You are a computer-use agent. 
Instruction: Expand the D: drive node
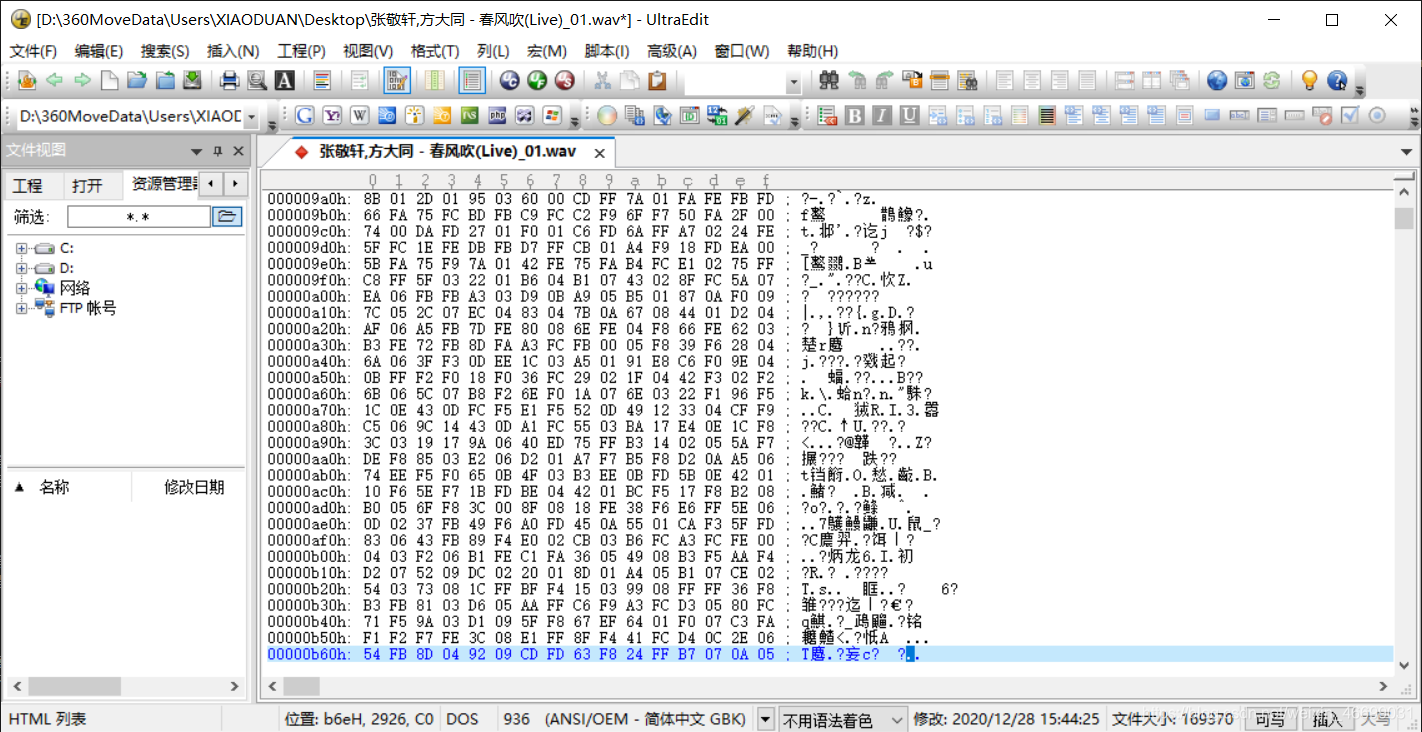click(x=21, y=268)
